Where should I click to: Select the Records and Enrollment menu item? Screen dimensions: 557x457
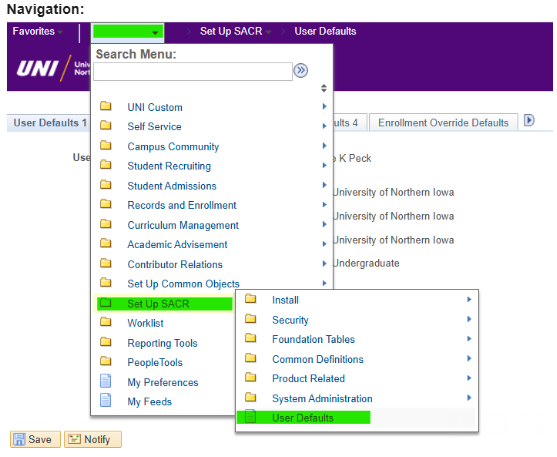[x=182, y=205]
